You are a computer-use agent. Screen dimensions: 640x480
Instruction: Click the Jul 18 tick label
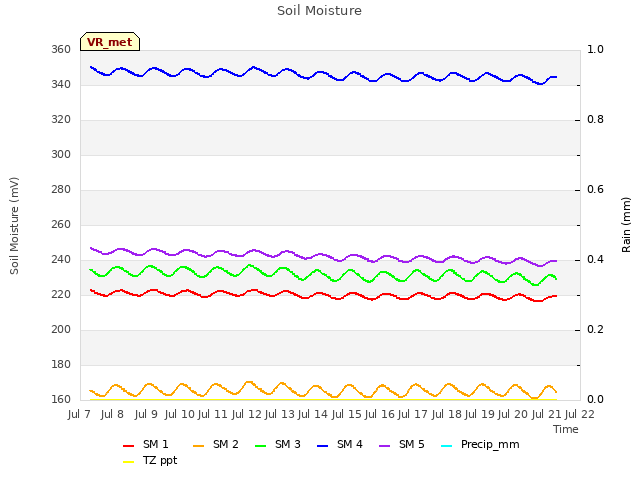[447, 414]
